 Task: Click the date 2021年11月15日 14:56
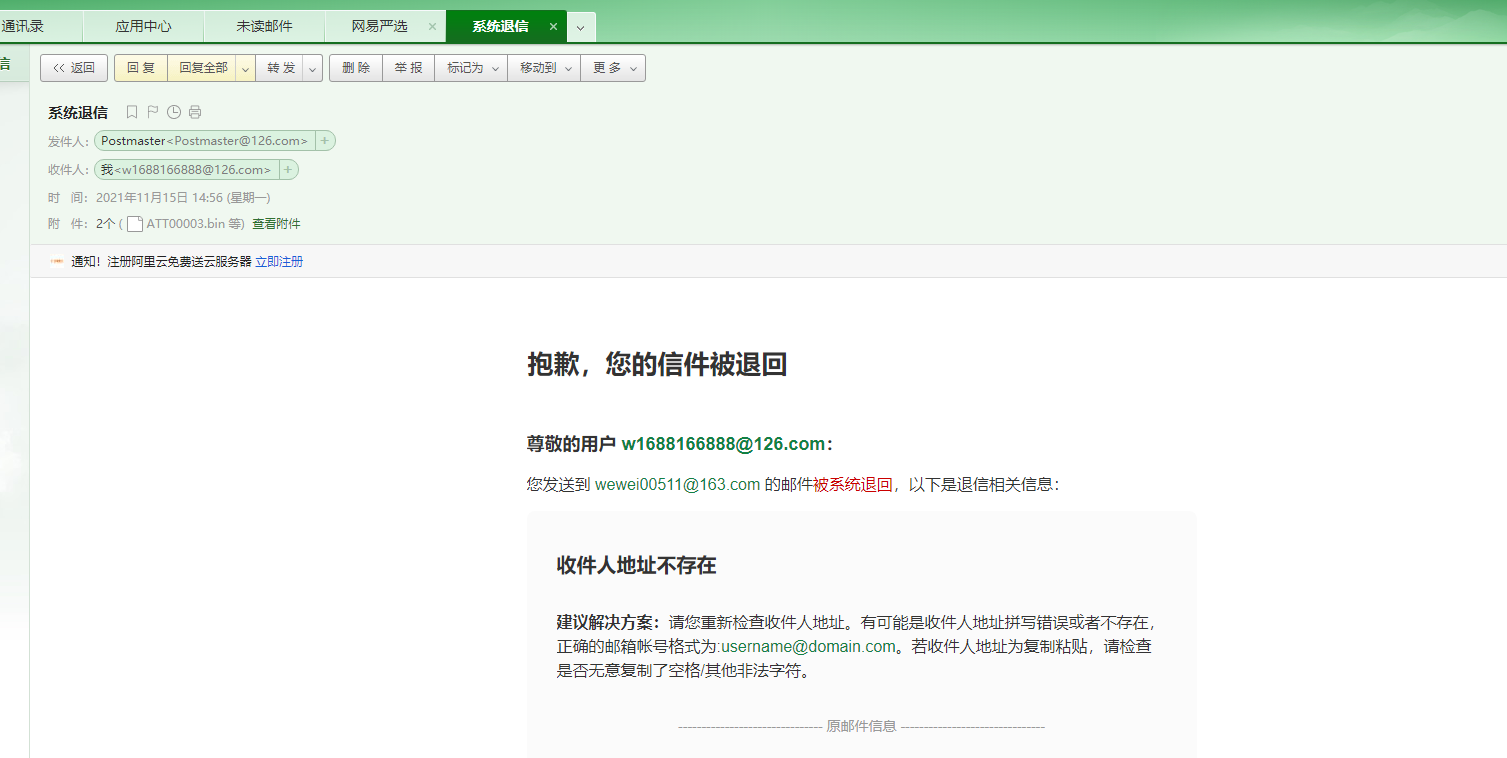(x=160, y=198)
